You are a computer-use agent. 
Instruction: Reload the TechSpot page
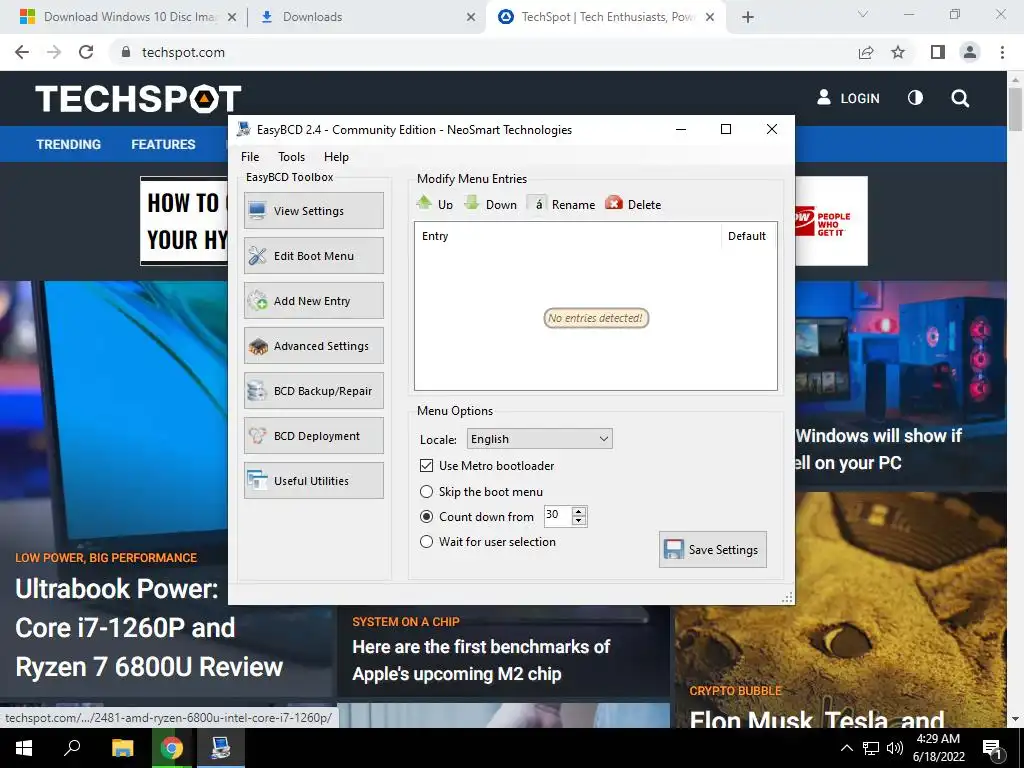coord(86,52)
